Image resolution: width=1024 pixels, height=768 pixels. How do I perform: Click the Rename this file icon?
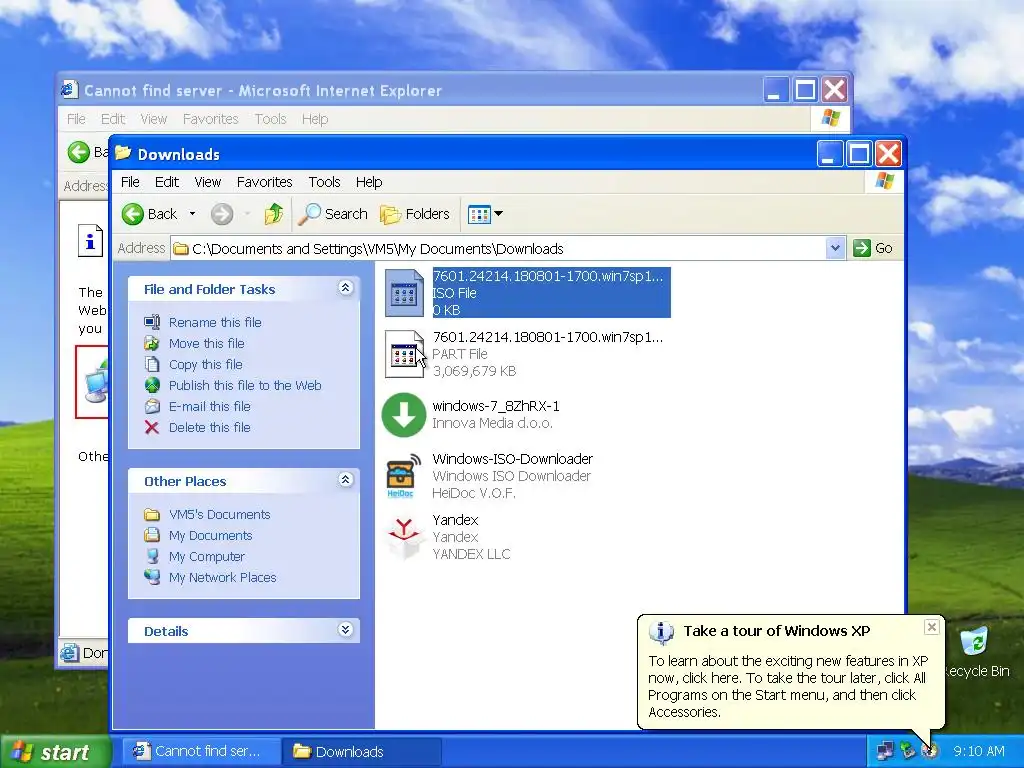click(x=152, y=322)
